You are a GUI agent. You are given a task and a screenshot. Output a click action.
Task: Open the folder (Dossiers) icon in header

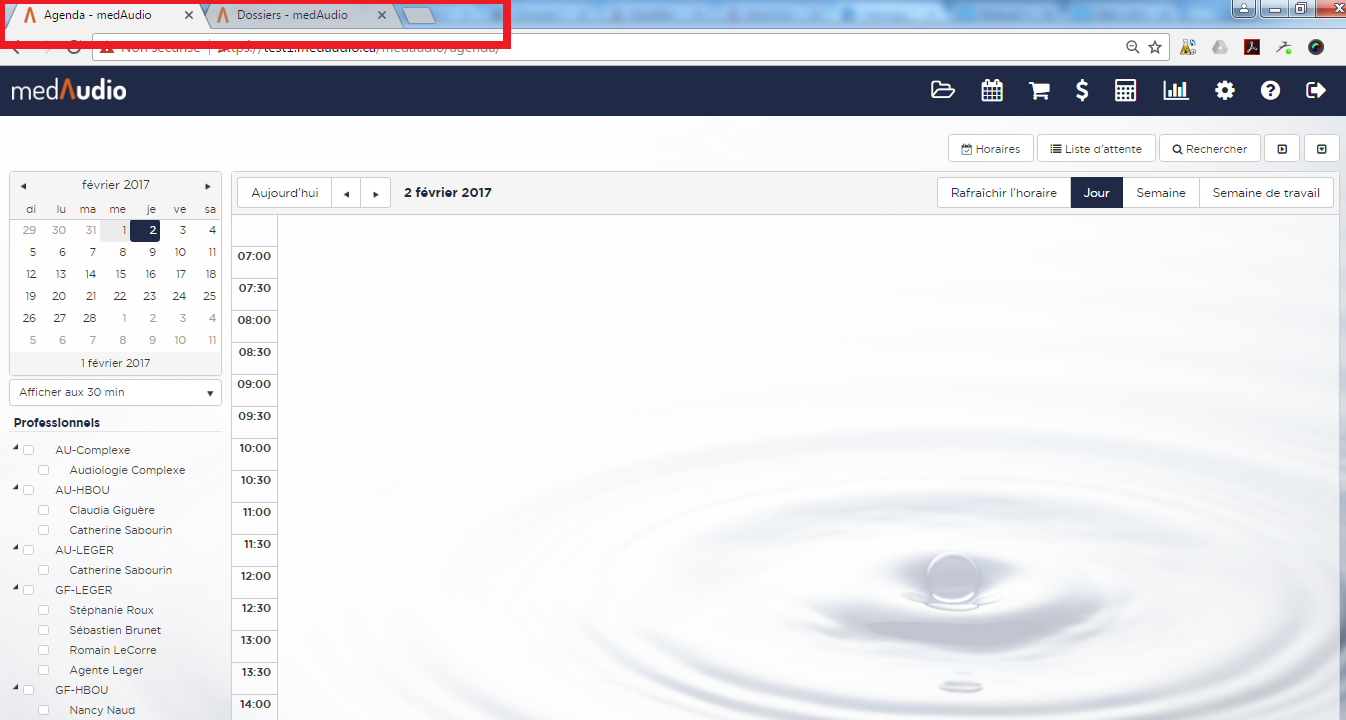click(942, 90)
